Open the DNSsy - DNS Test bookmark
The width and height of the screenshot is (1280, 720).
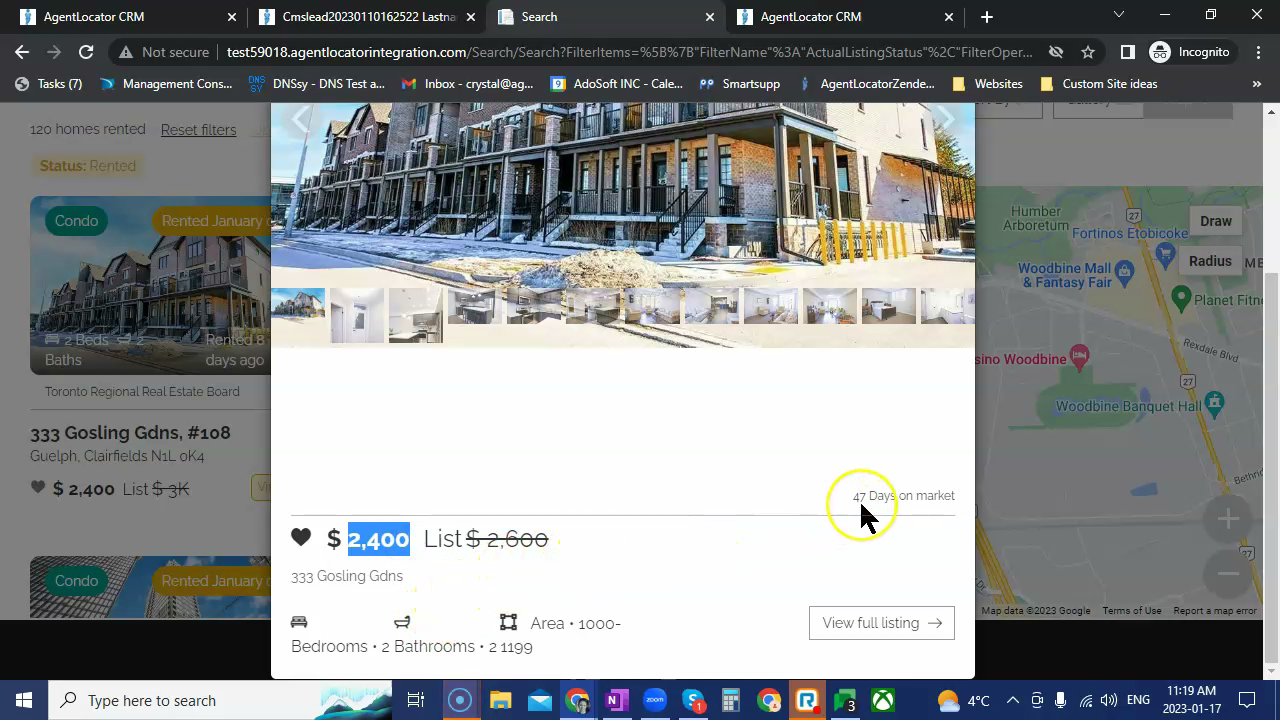(316, 84)
